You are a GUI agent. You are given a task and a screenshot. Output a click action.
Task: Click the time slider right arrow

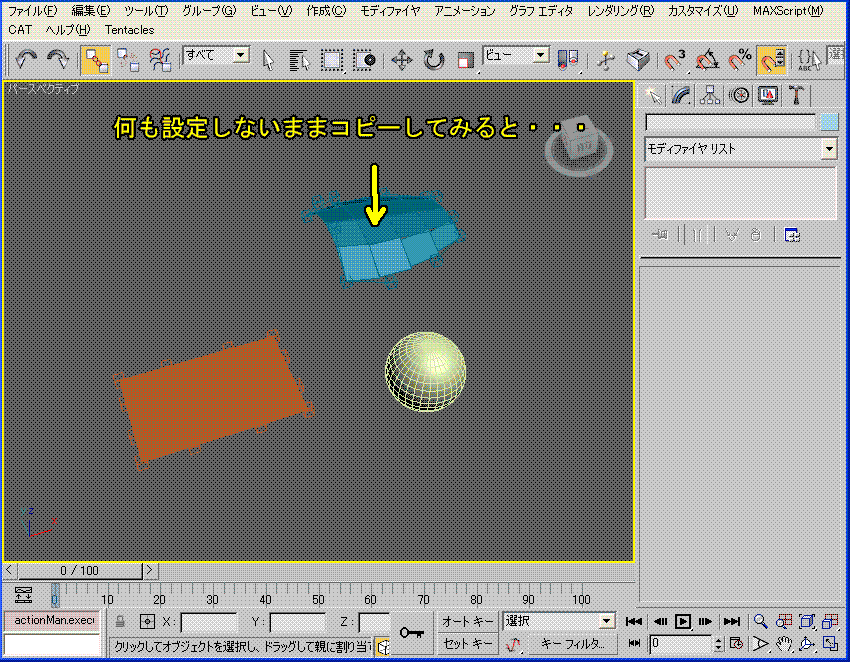click(x=150, y=570)
